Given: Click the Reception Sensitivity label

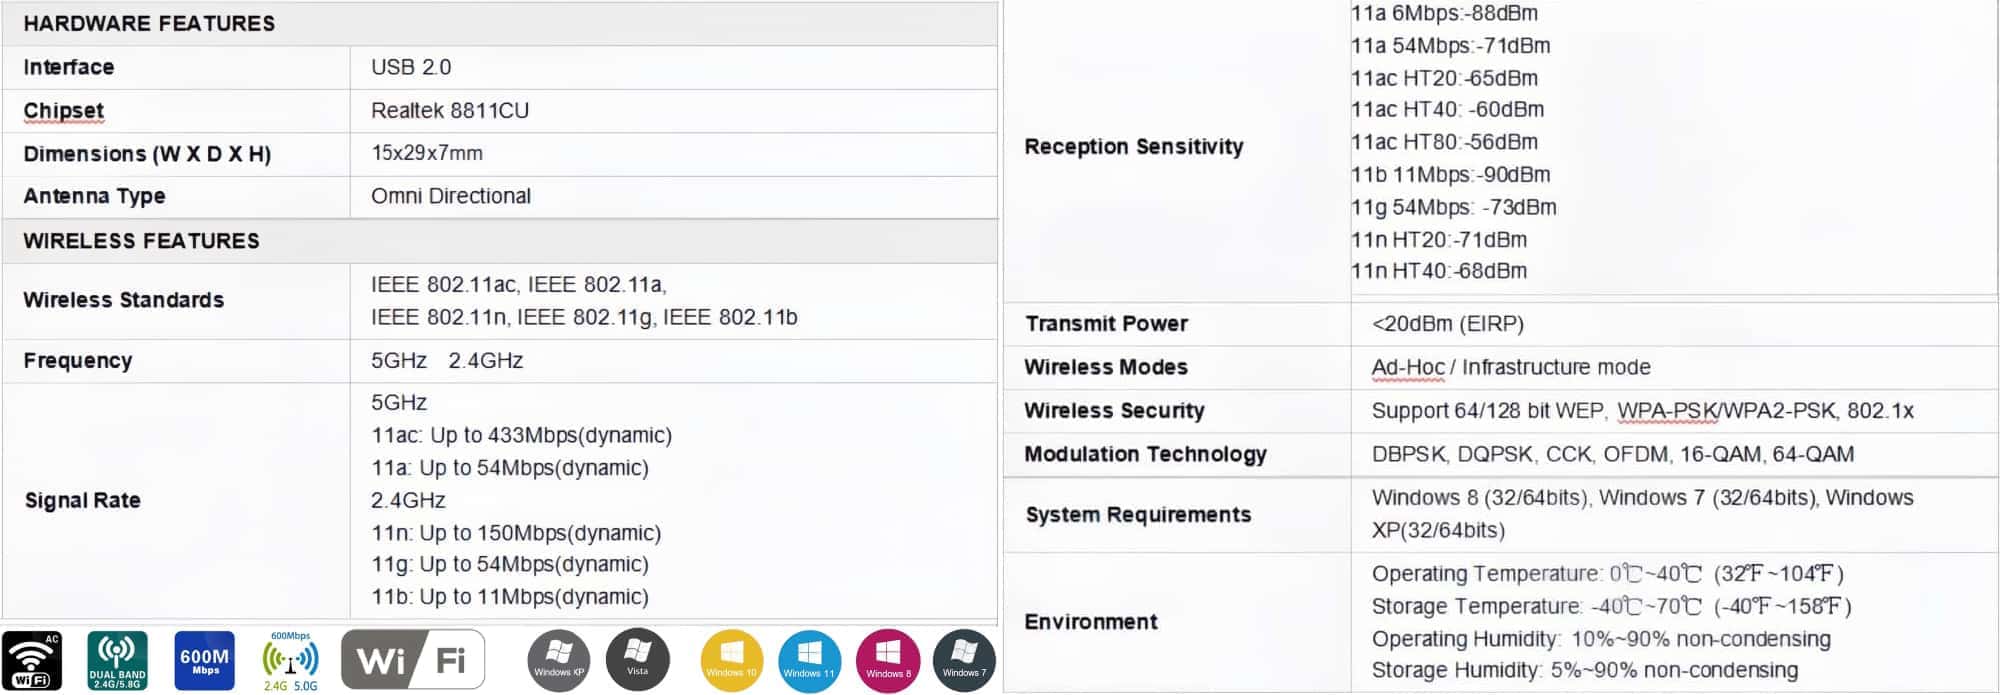Looking at the screenshot, I should (x=1134, y=147).
